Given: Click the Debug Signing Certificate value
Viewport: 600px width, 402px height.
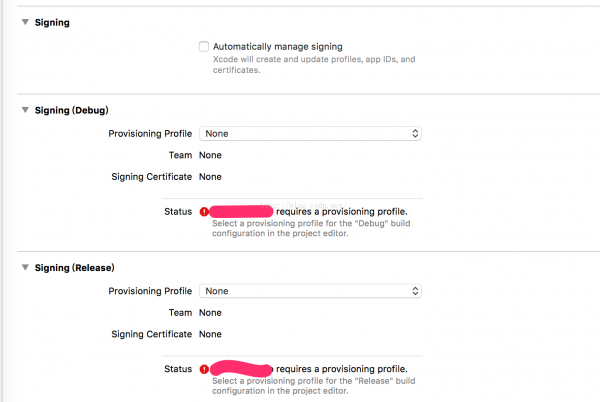Looking at the screenshot, I should click(210, 177).
